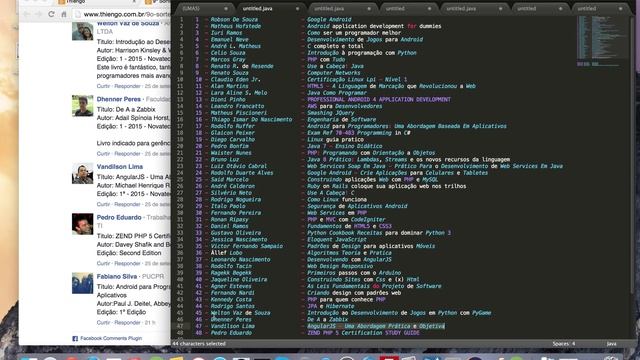640x360 pixels.
Task: Open Fabiano Silva's avatar picture
Action: pos(82,283)
